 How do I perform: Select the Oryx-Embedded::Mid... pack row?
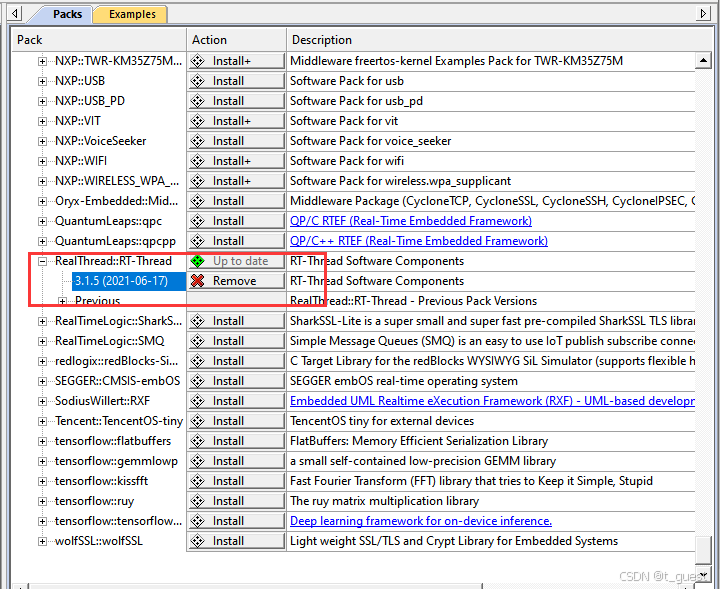tap(117, 201)
